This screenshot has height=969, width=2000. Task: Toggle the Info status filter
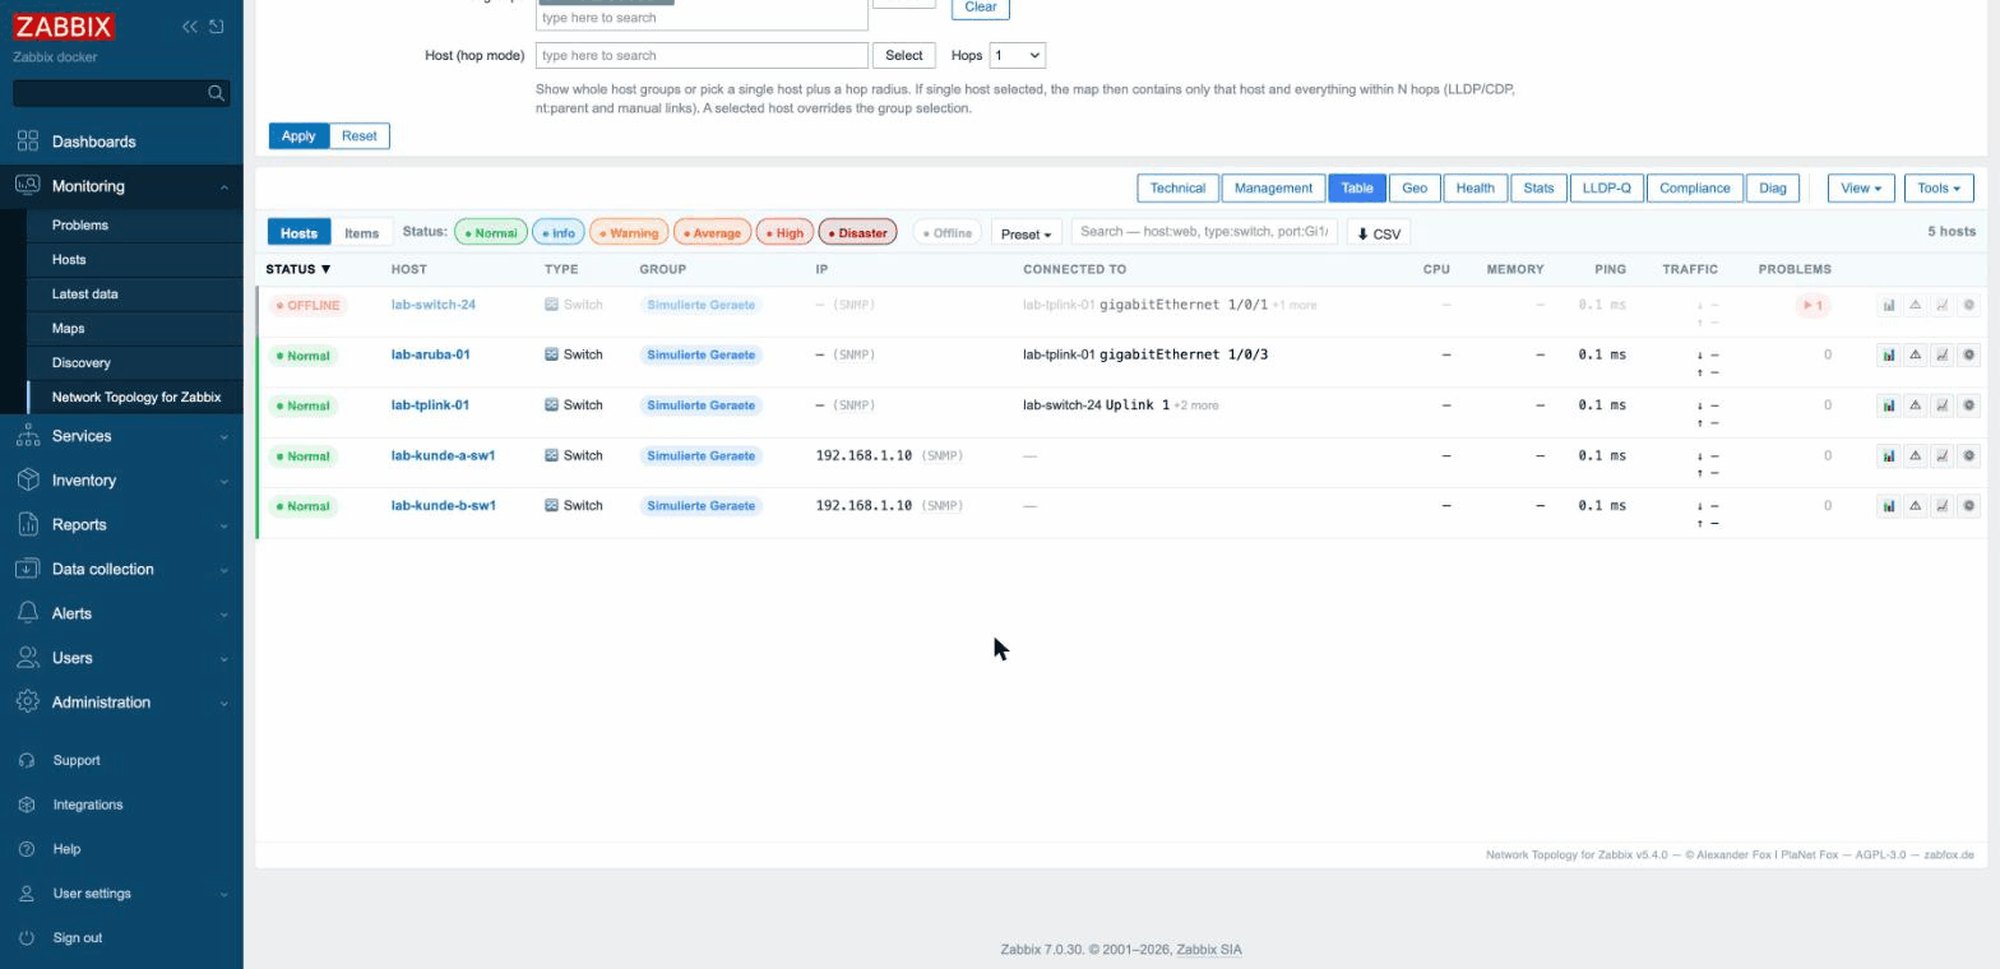click(559, 233)
